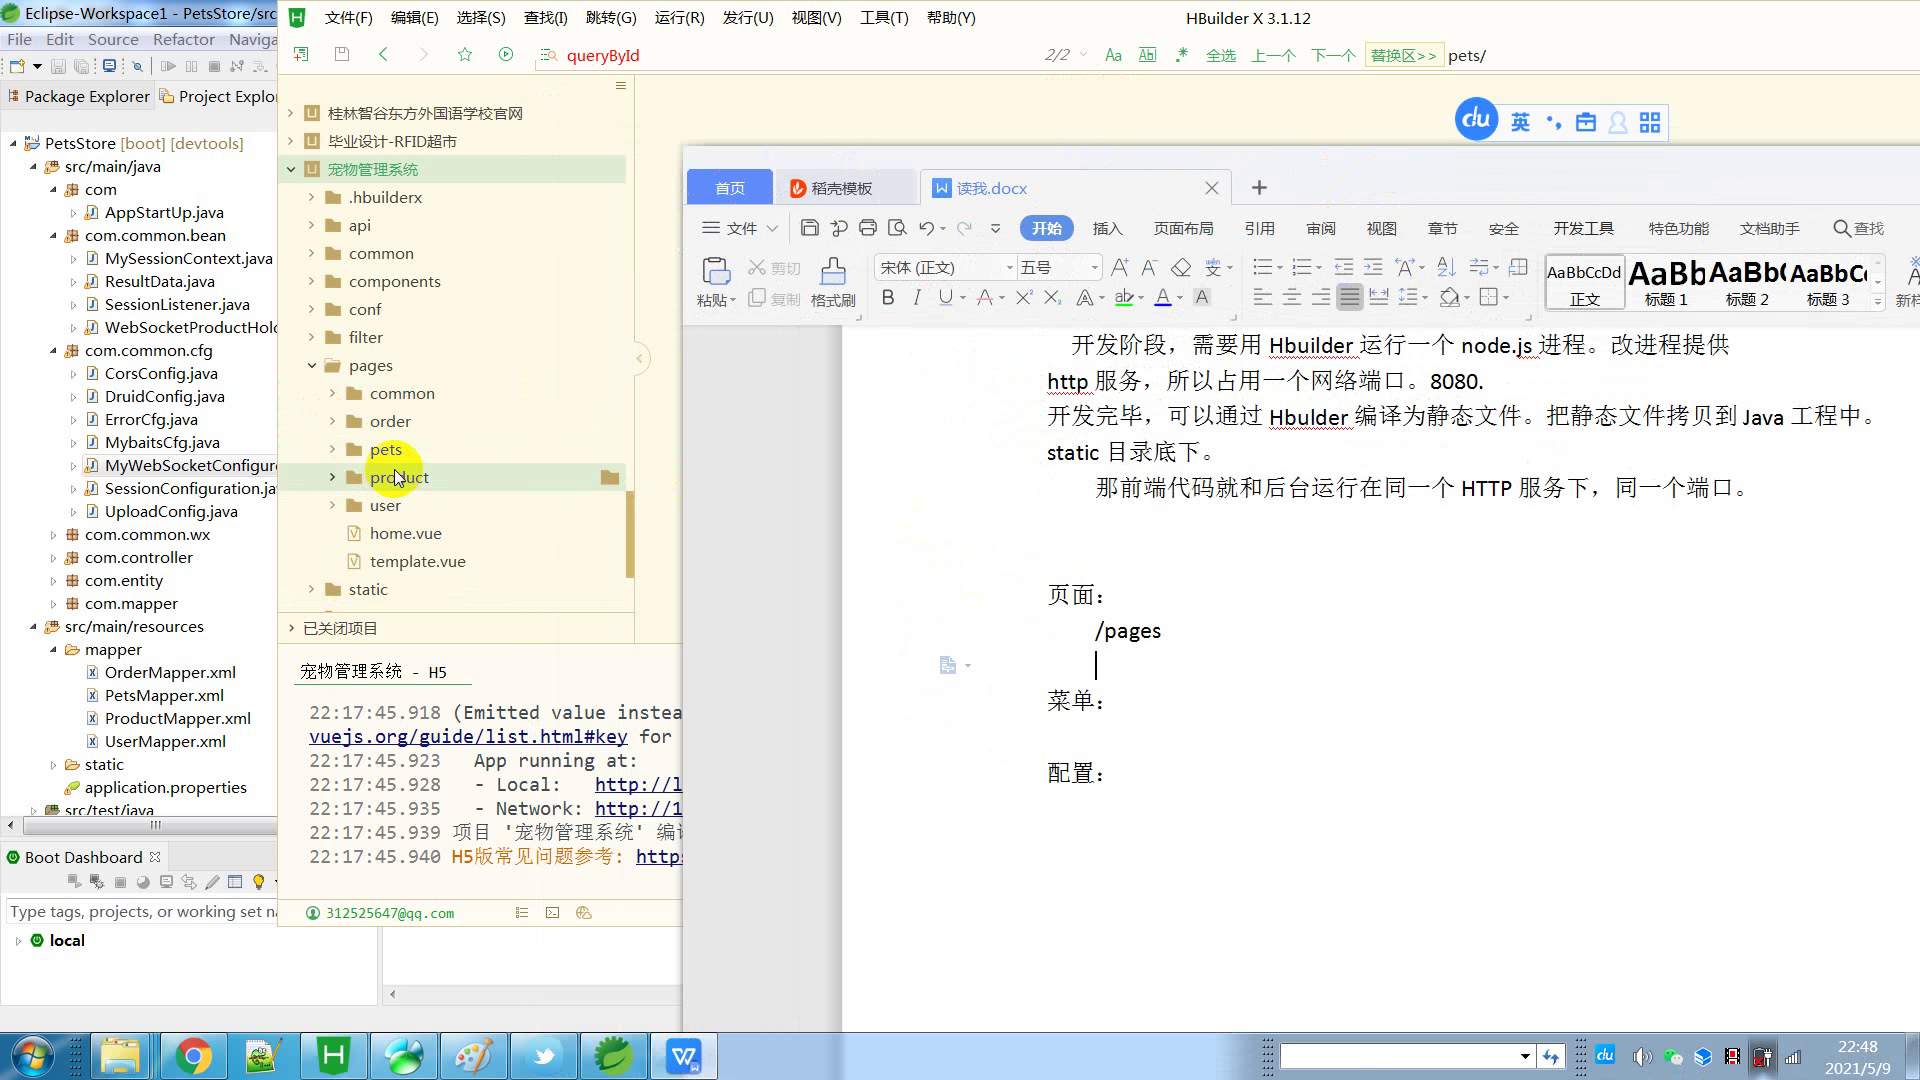This screenshot has height=1080, width=1920.
Task: Open the vuejs.org guide link in console
Action: pos(468,737)
